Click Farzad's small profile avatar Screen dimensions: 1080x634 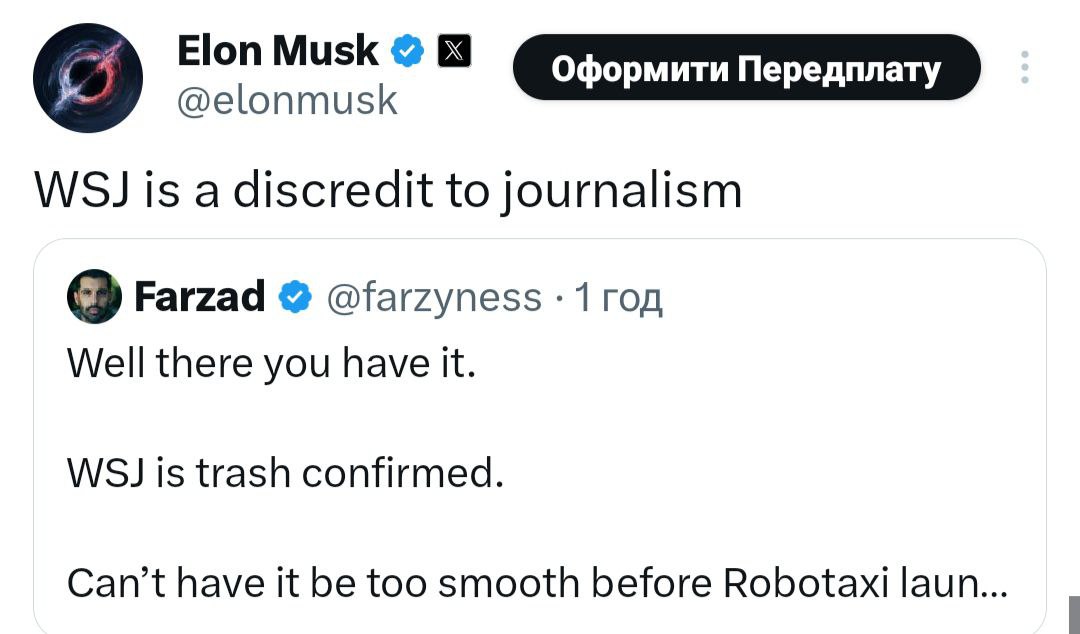coord(95,298)
